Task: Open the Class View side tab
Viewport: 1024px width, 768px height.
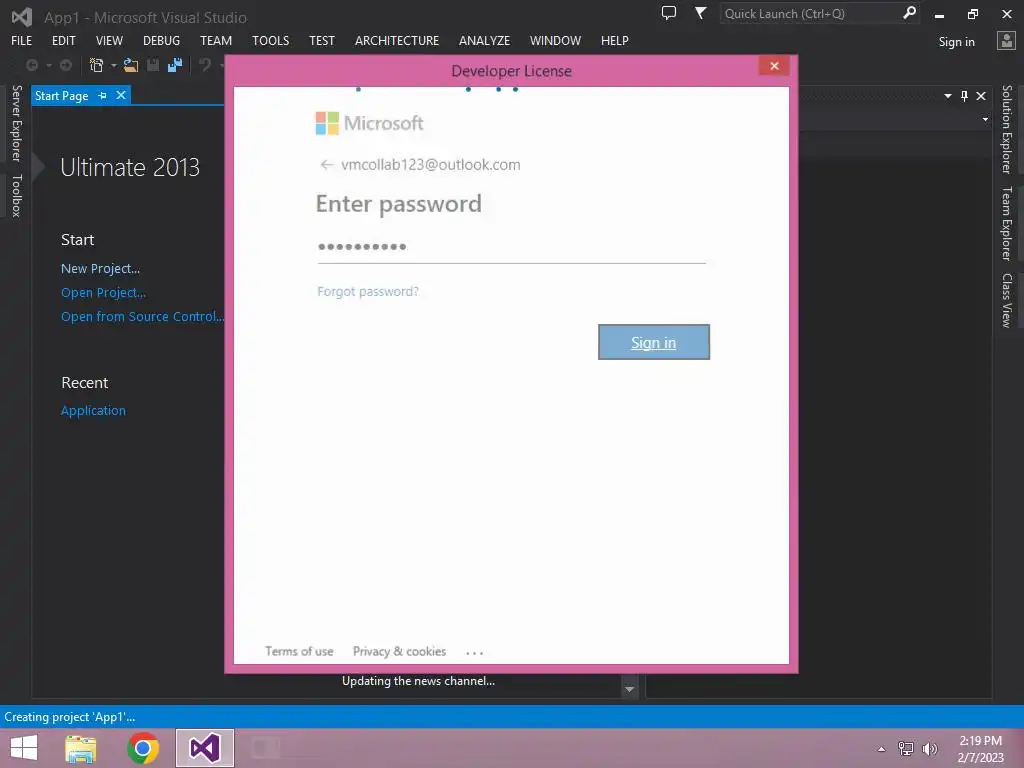Action: pos(1007,300)
